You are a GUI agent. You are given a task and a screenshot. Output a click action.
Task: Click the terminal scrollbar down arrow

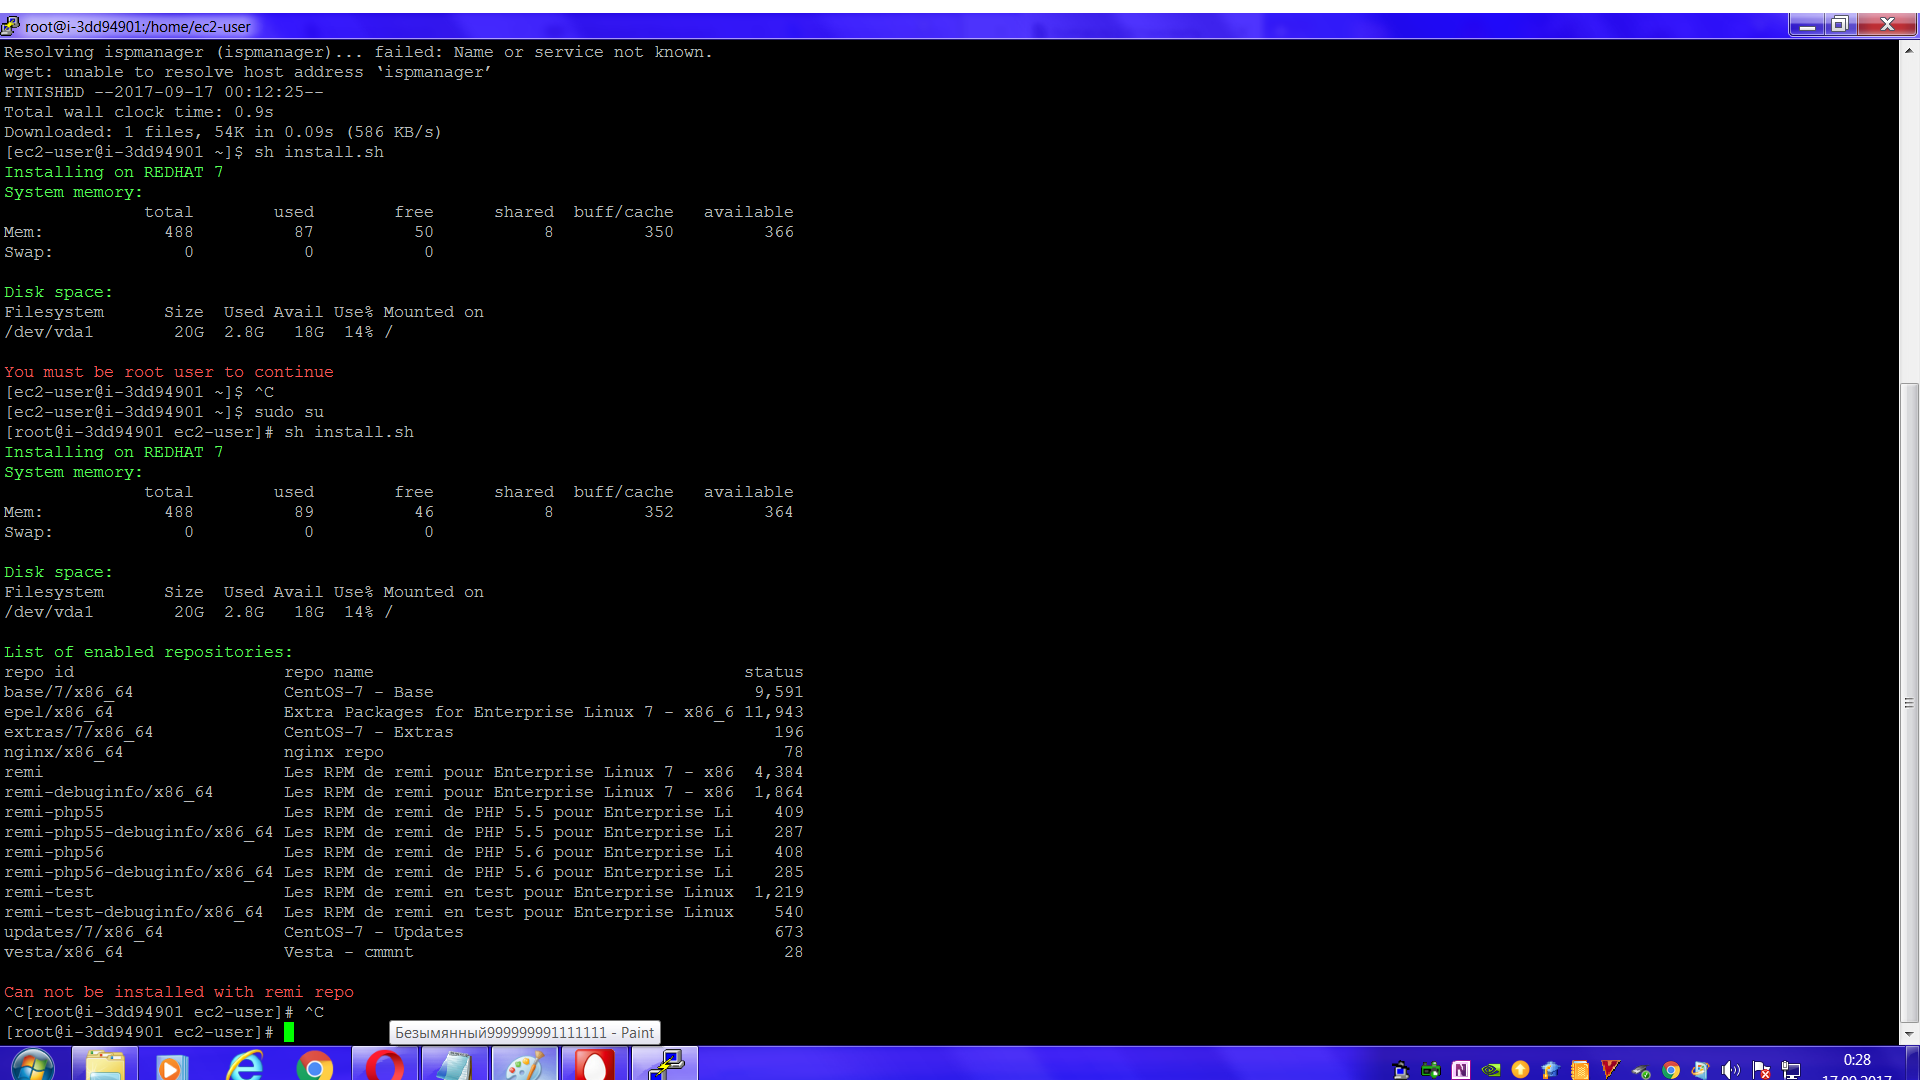pos(1909,1034)
